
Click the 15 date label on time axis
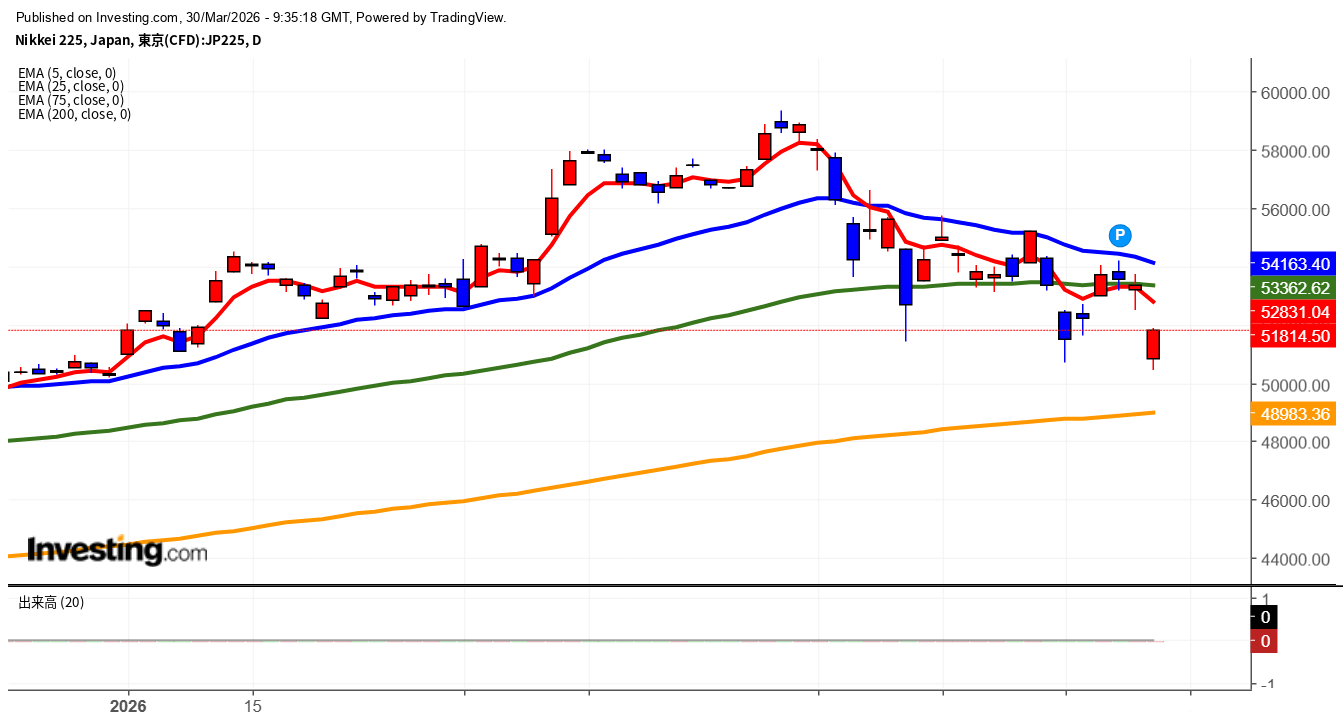coord(253,706)
